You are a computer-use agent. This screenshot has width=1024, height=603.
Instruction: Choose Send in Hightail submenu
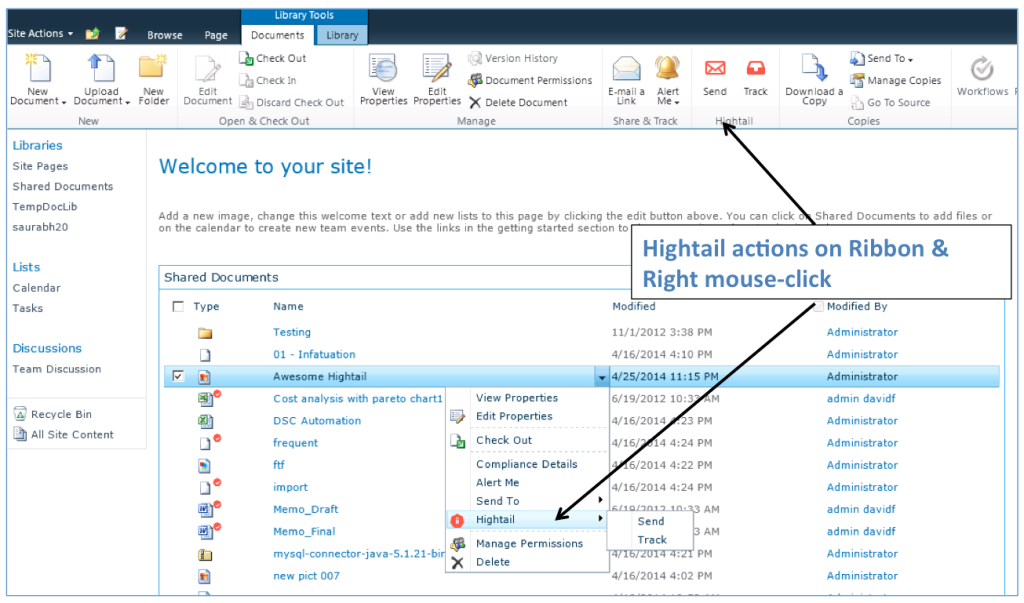651,521
